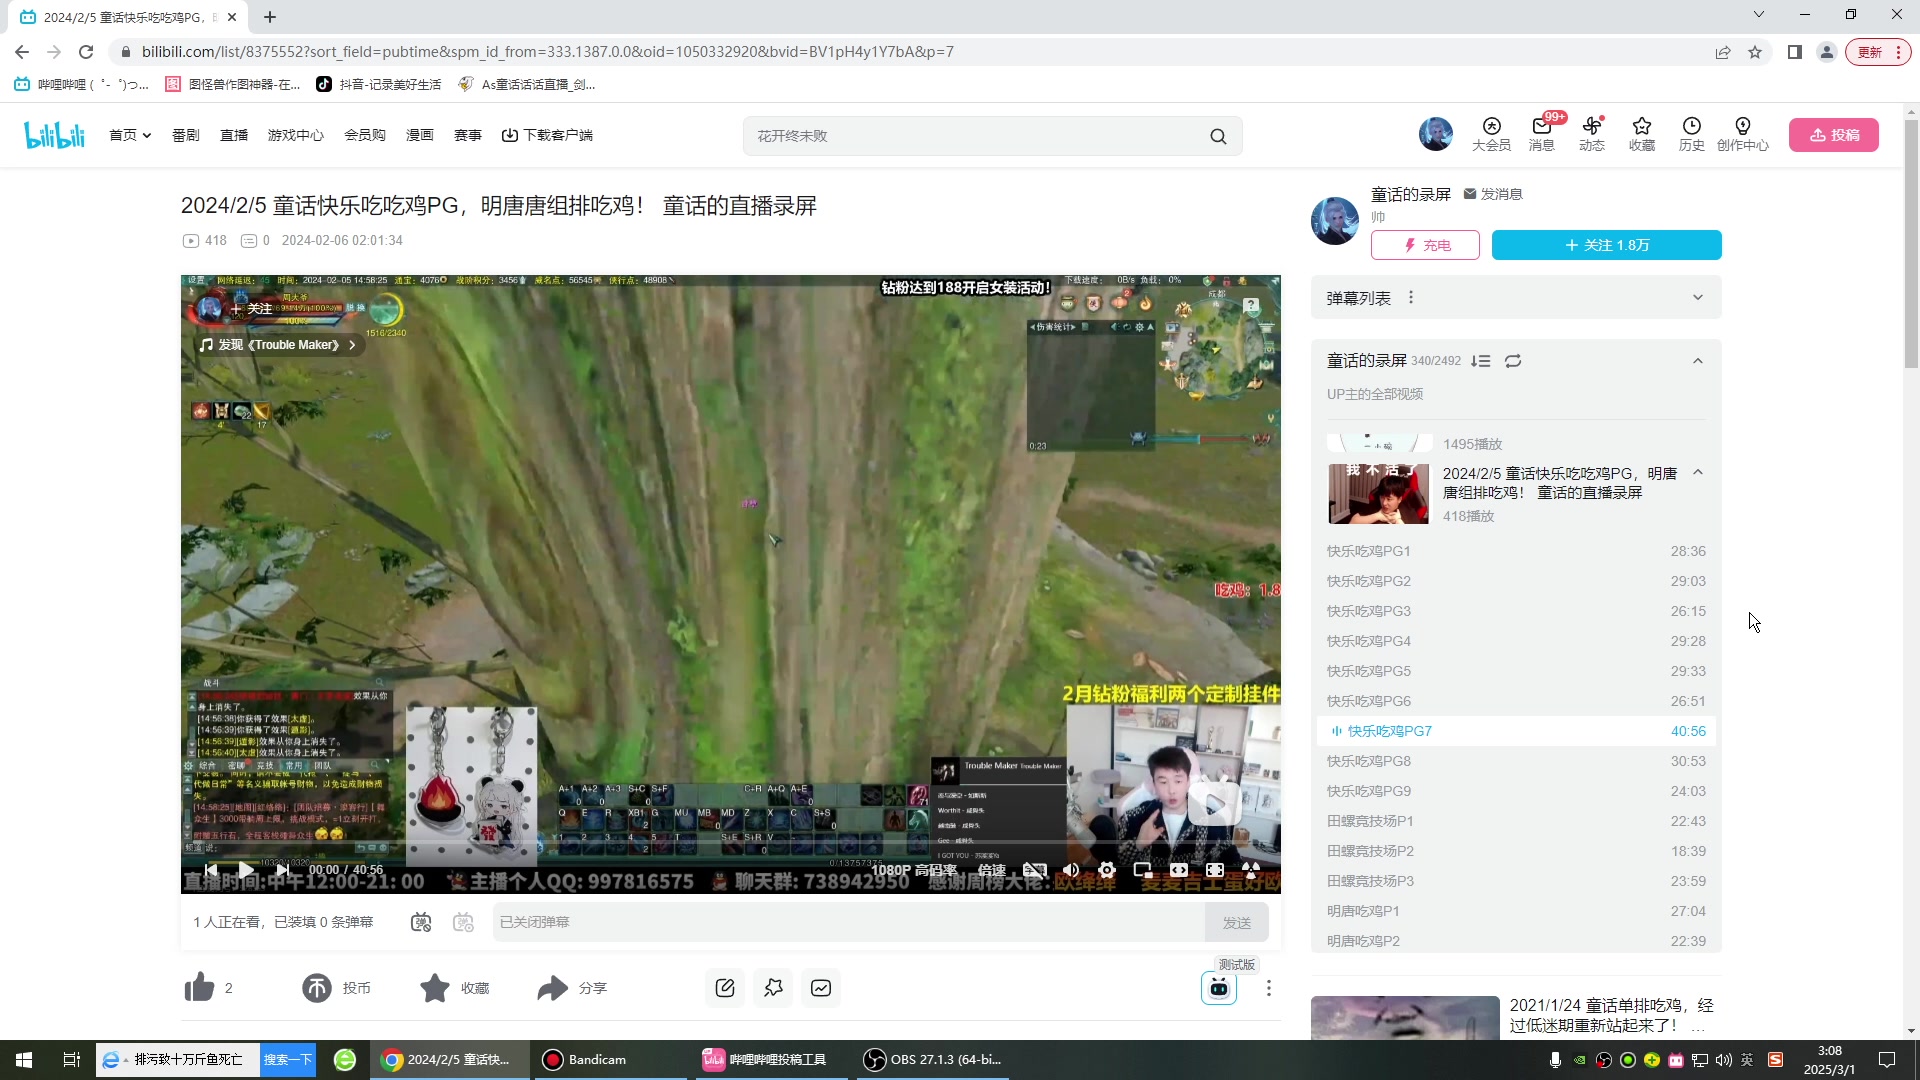
Task: Collapse the current video's part list
Action: click(x=1698, y=472)
